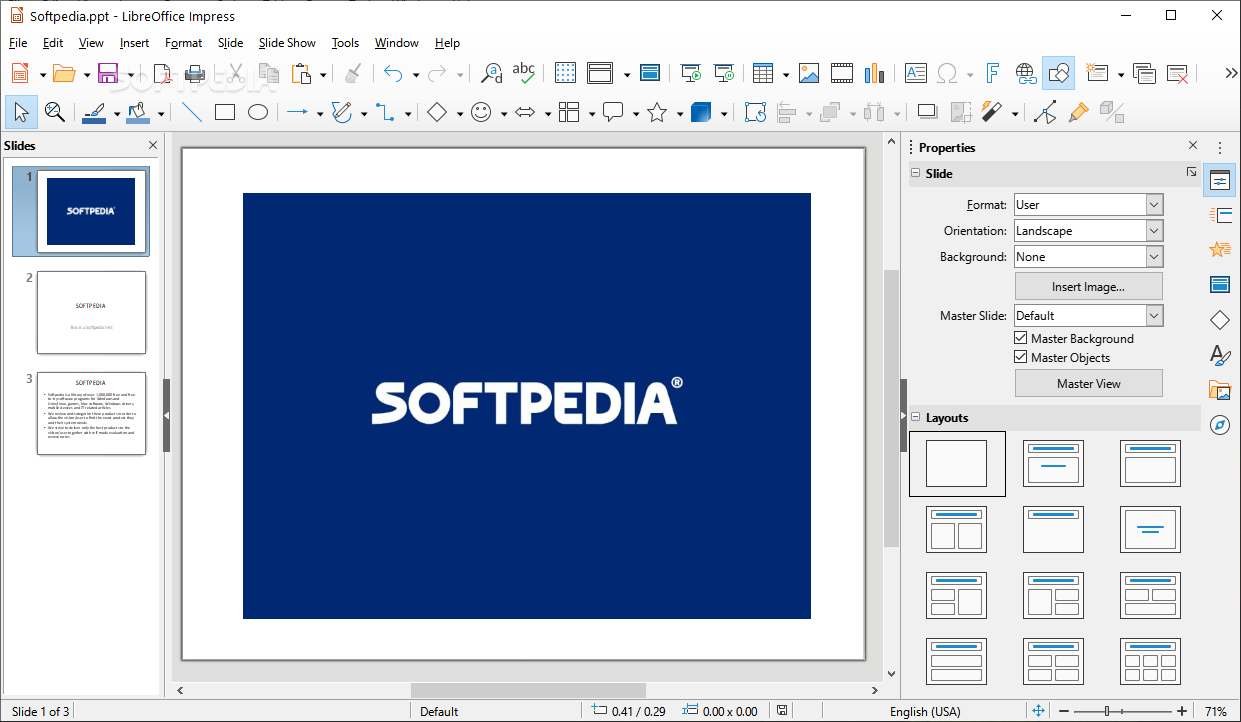Click Insert Audio or Video icon

[842, 73]
